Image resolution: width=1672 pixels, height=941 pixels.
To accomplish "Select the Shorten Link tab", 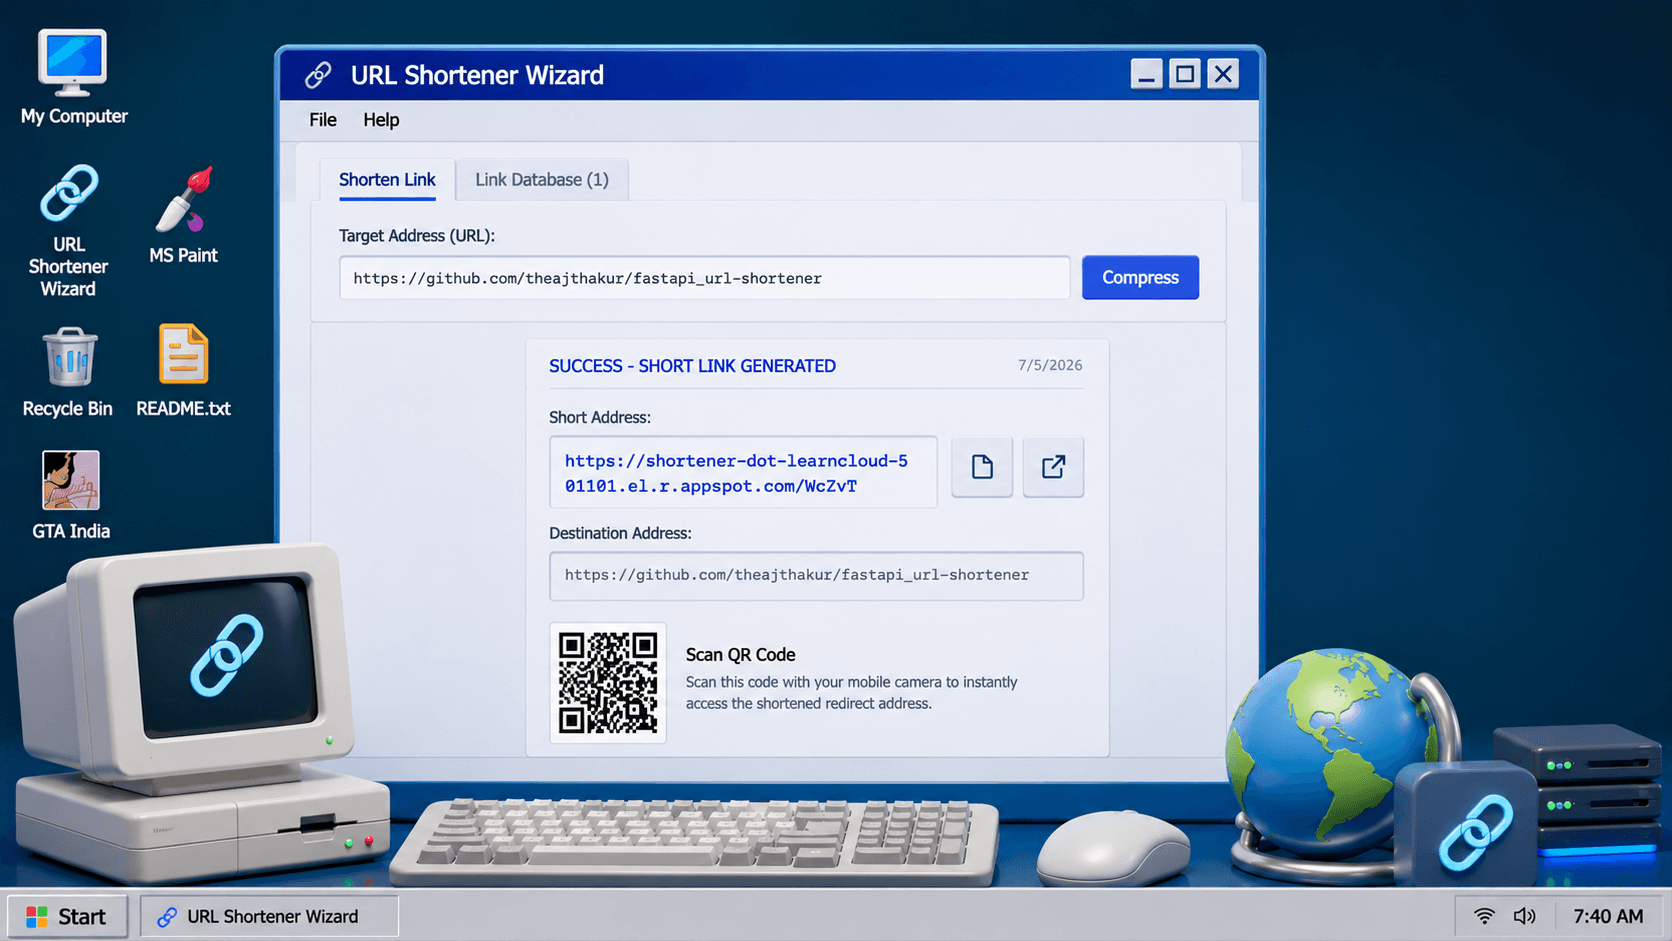I will 387,180.
